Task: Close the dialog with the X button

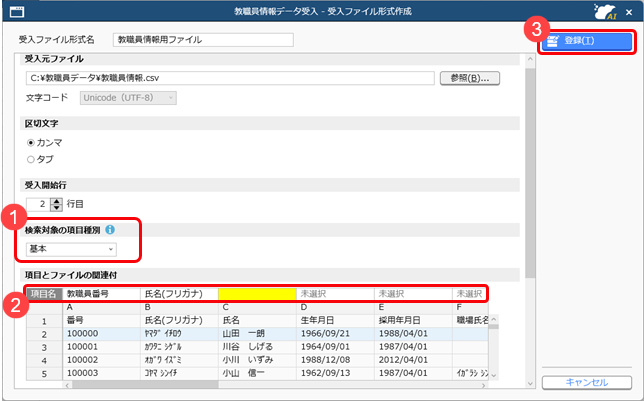Action: pos(629,12)
